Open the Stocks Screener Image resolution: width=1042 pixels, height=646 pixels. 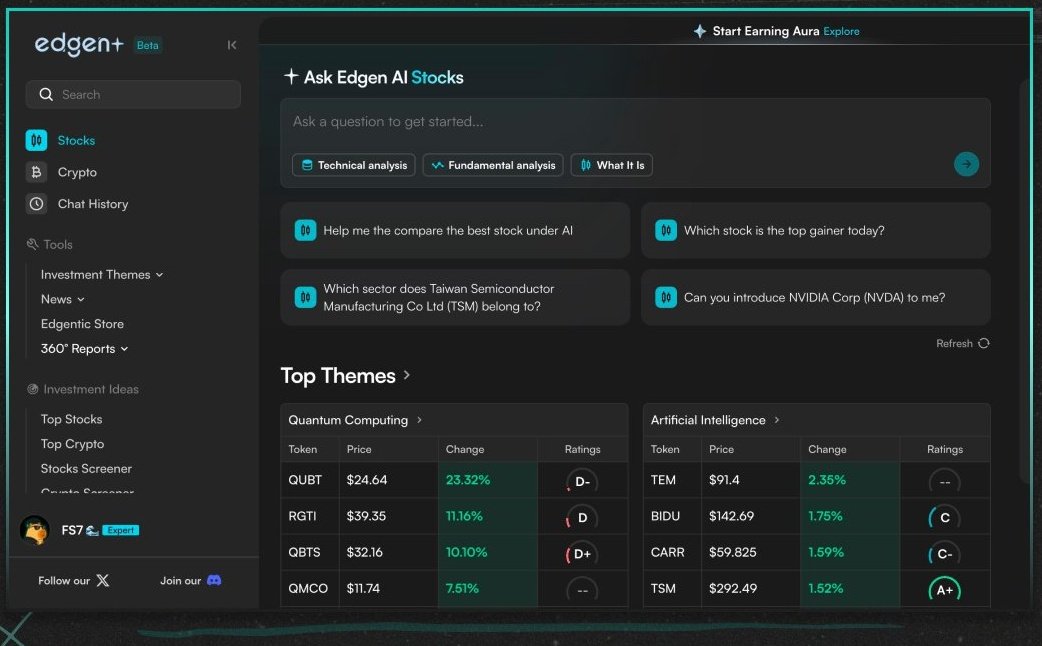(x=86, y=469)
